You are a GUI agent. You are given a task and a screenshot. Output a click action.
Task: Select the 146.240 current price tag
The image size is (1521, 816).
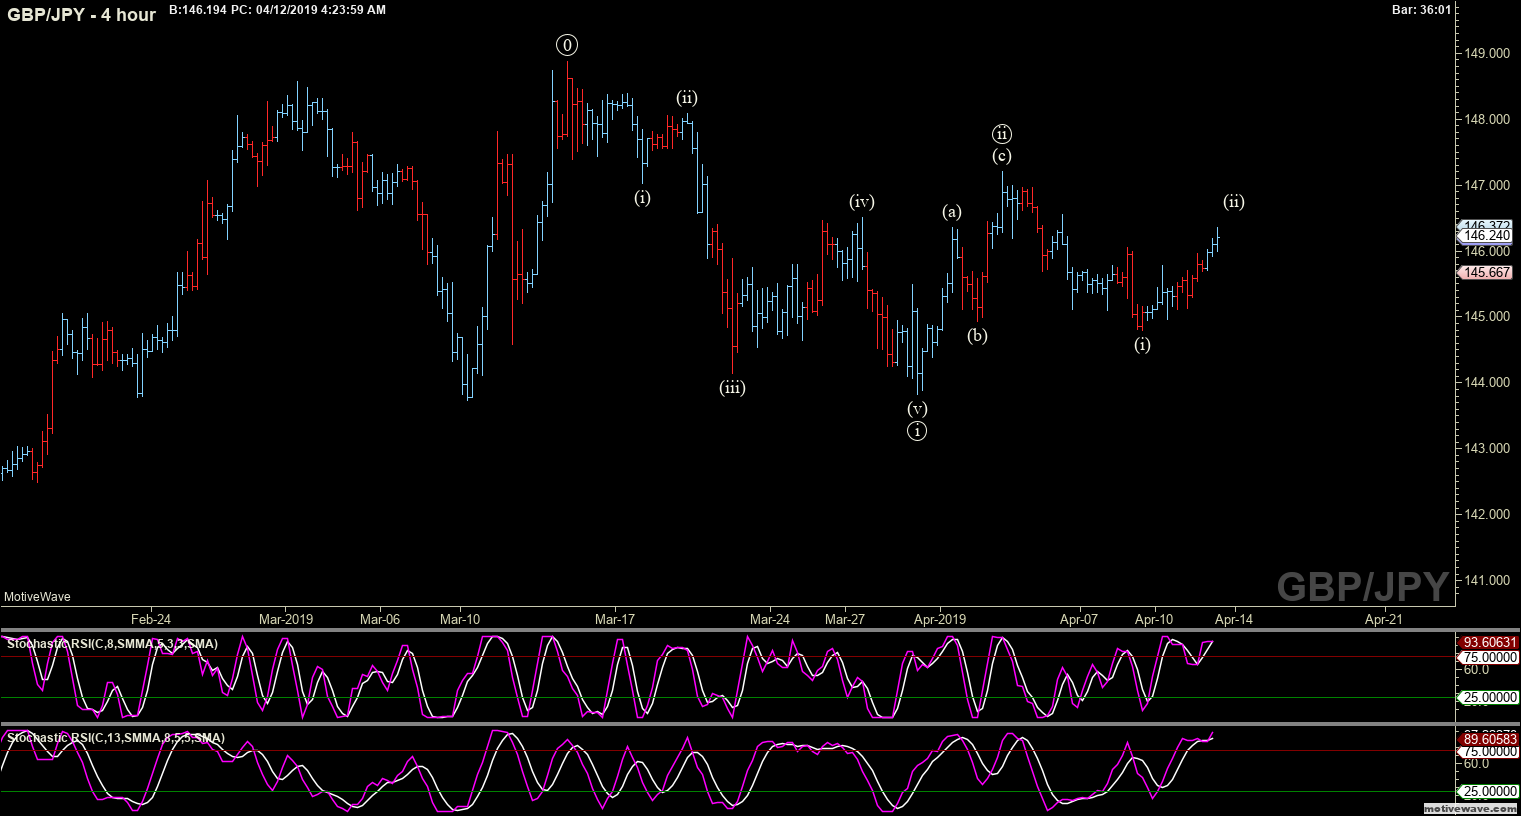point(1487,236)
